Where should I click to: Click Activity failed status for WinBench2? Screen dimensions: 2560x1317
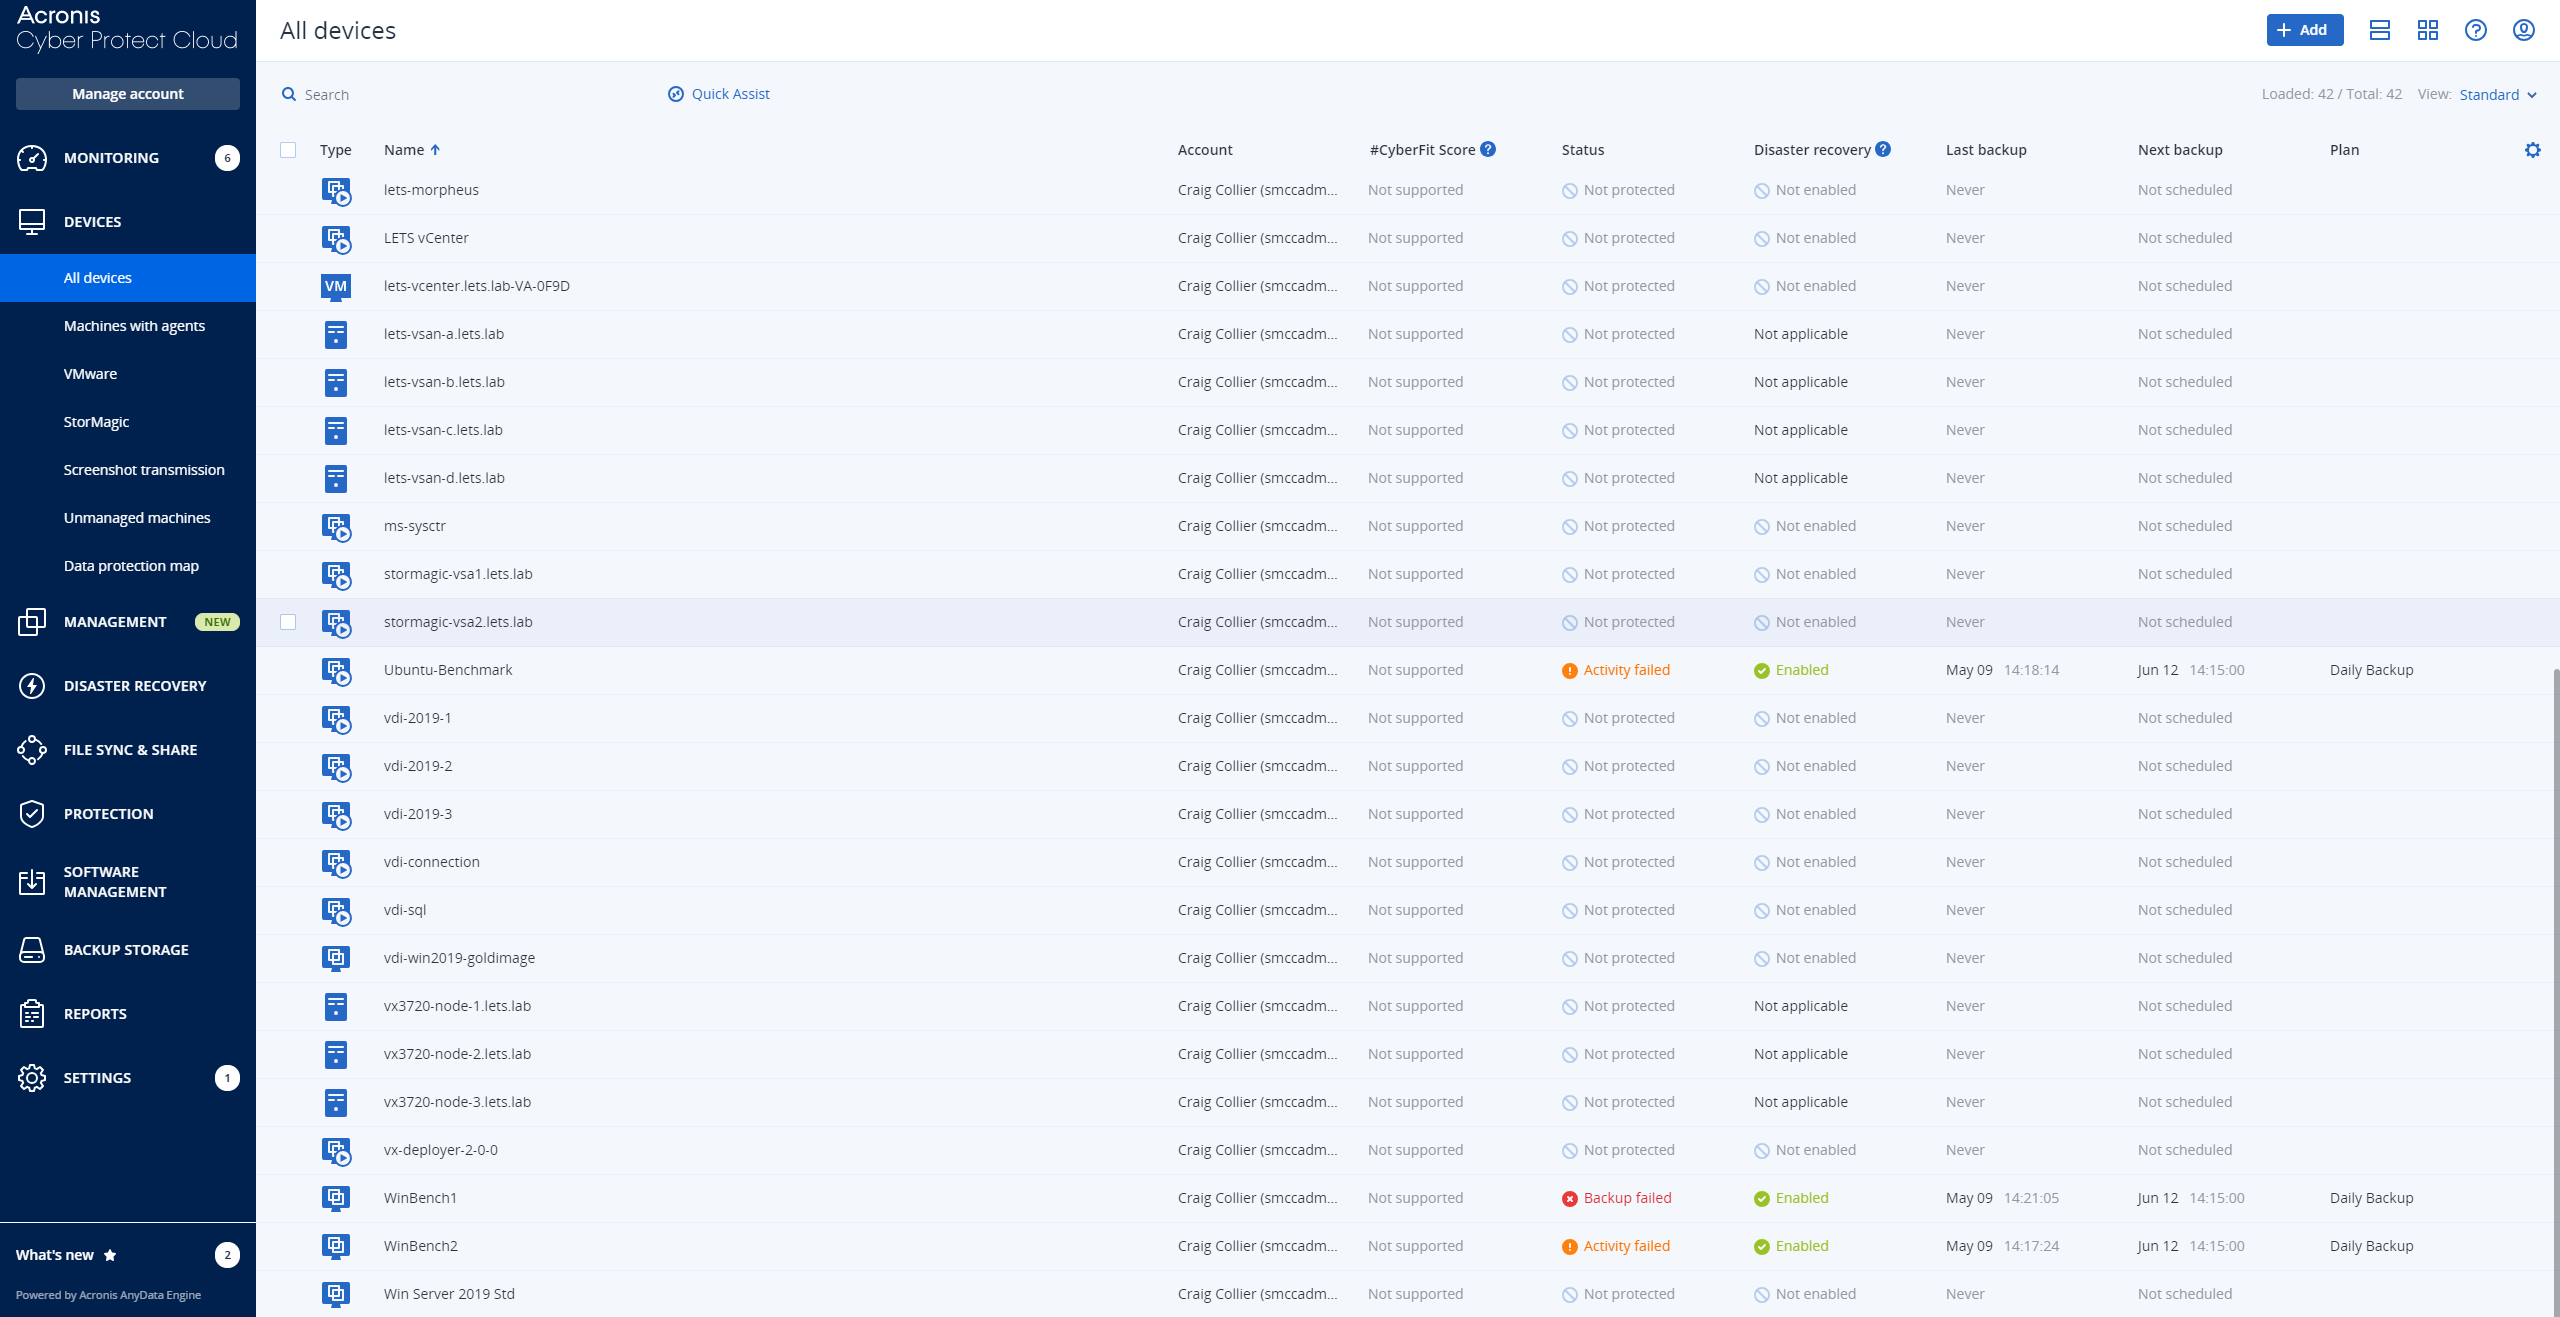tap(1616, 1246)
